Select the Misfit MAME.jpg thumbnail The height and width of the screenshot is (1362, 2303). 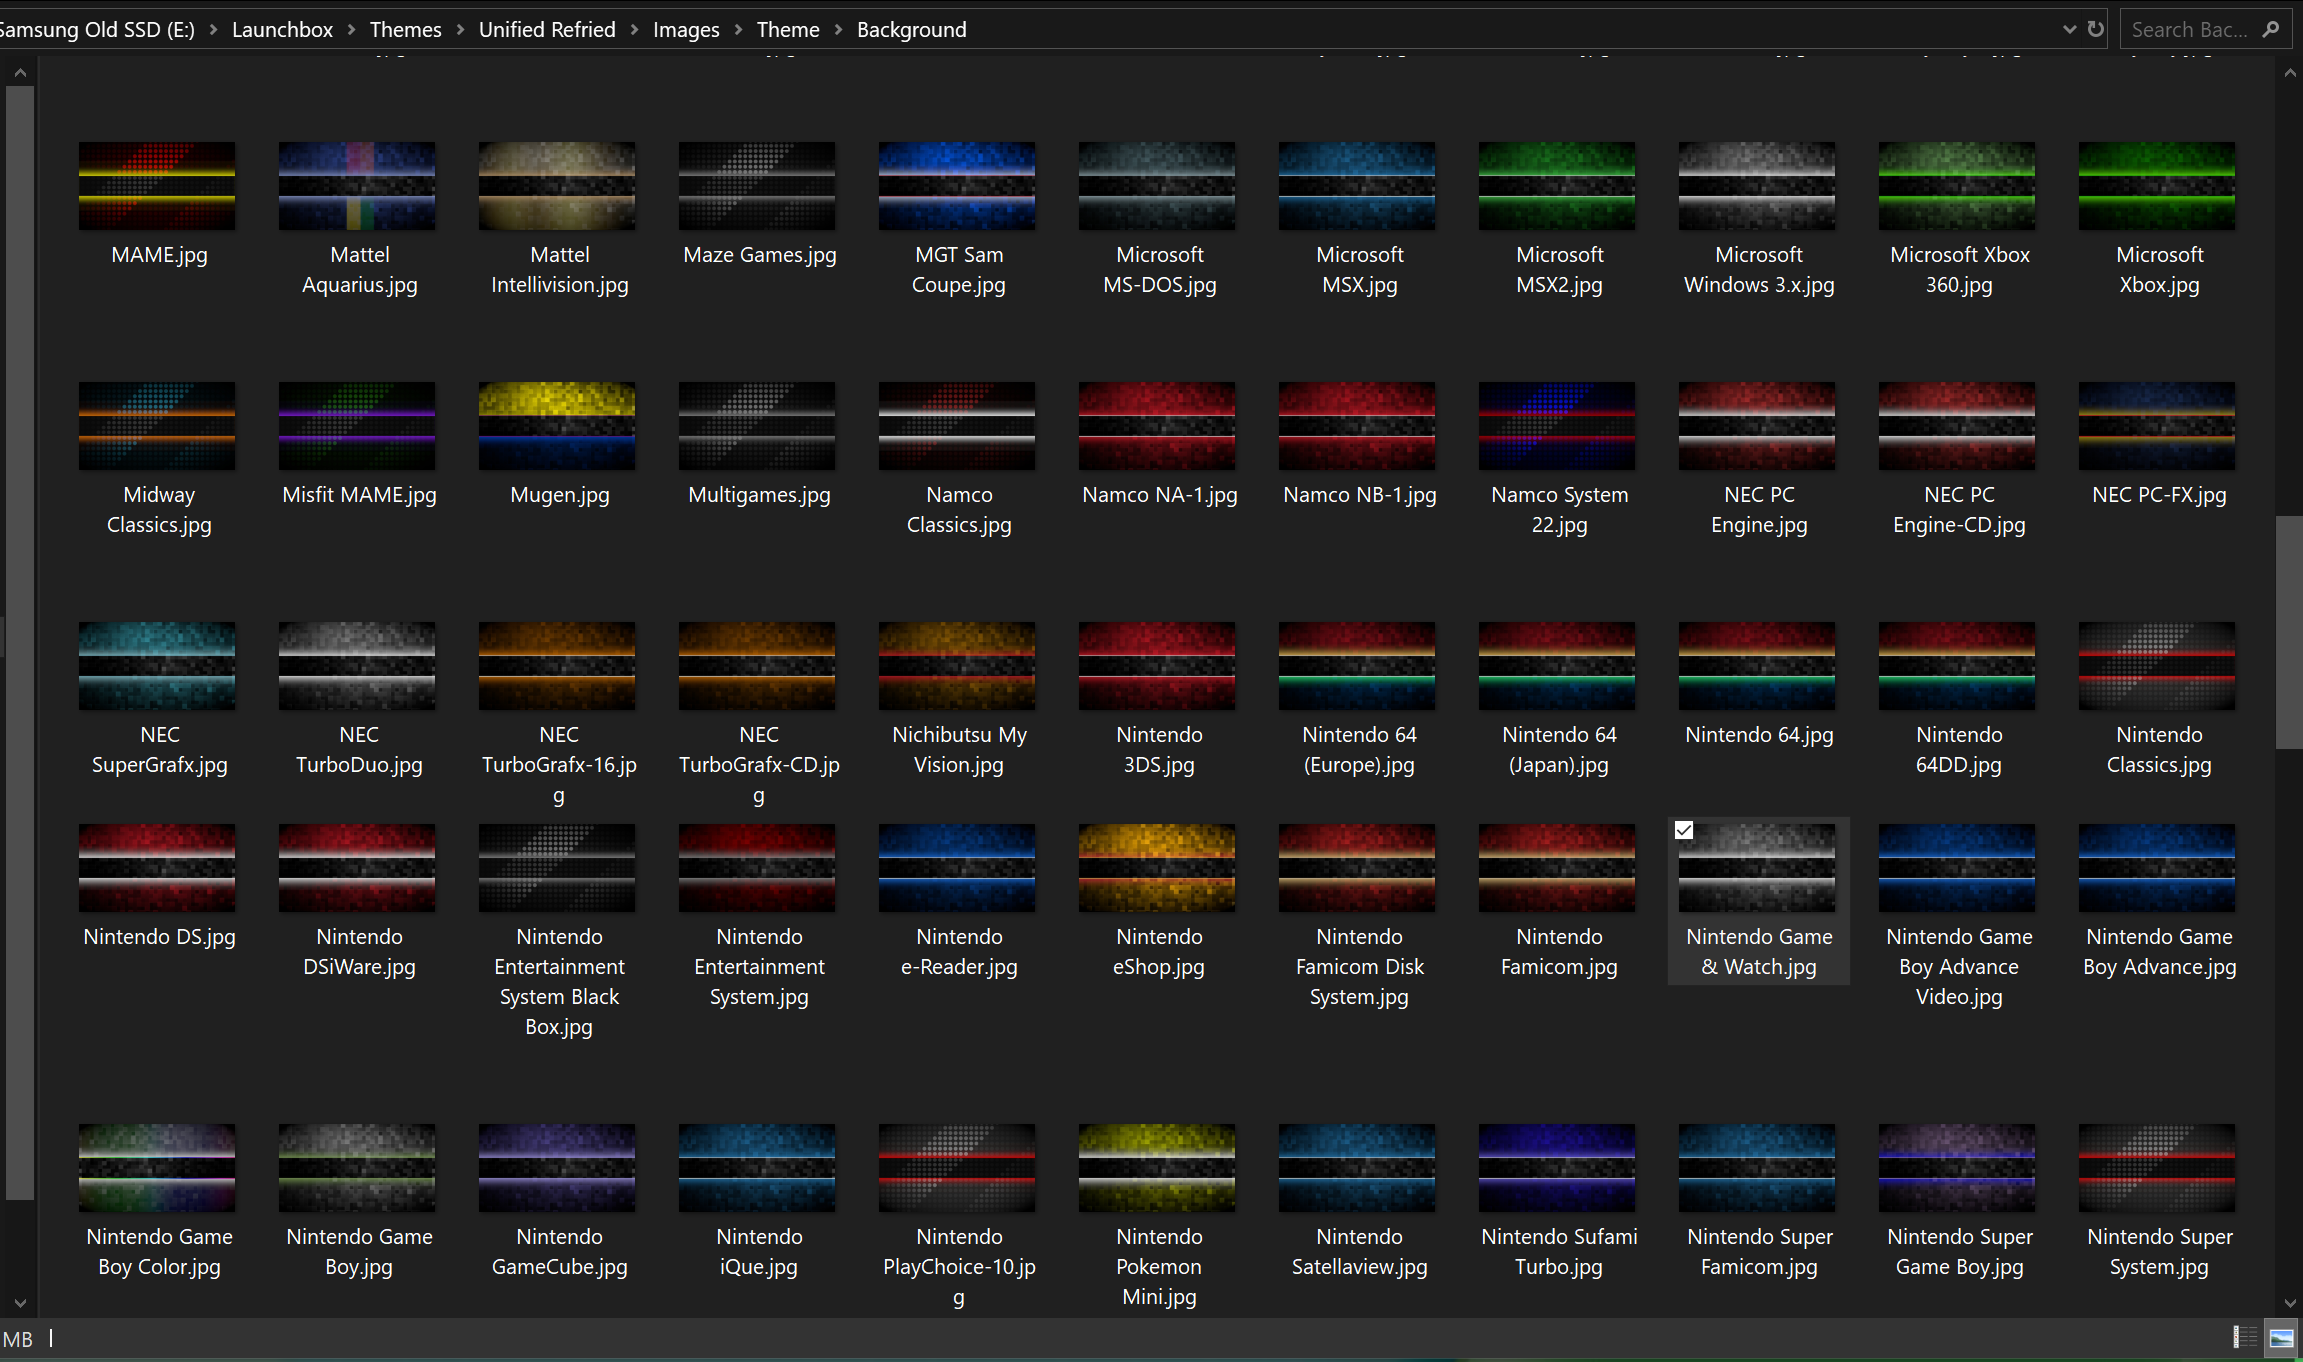[357, 426]
